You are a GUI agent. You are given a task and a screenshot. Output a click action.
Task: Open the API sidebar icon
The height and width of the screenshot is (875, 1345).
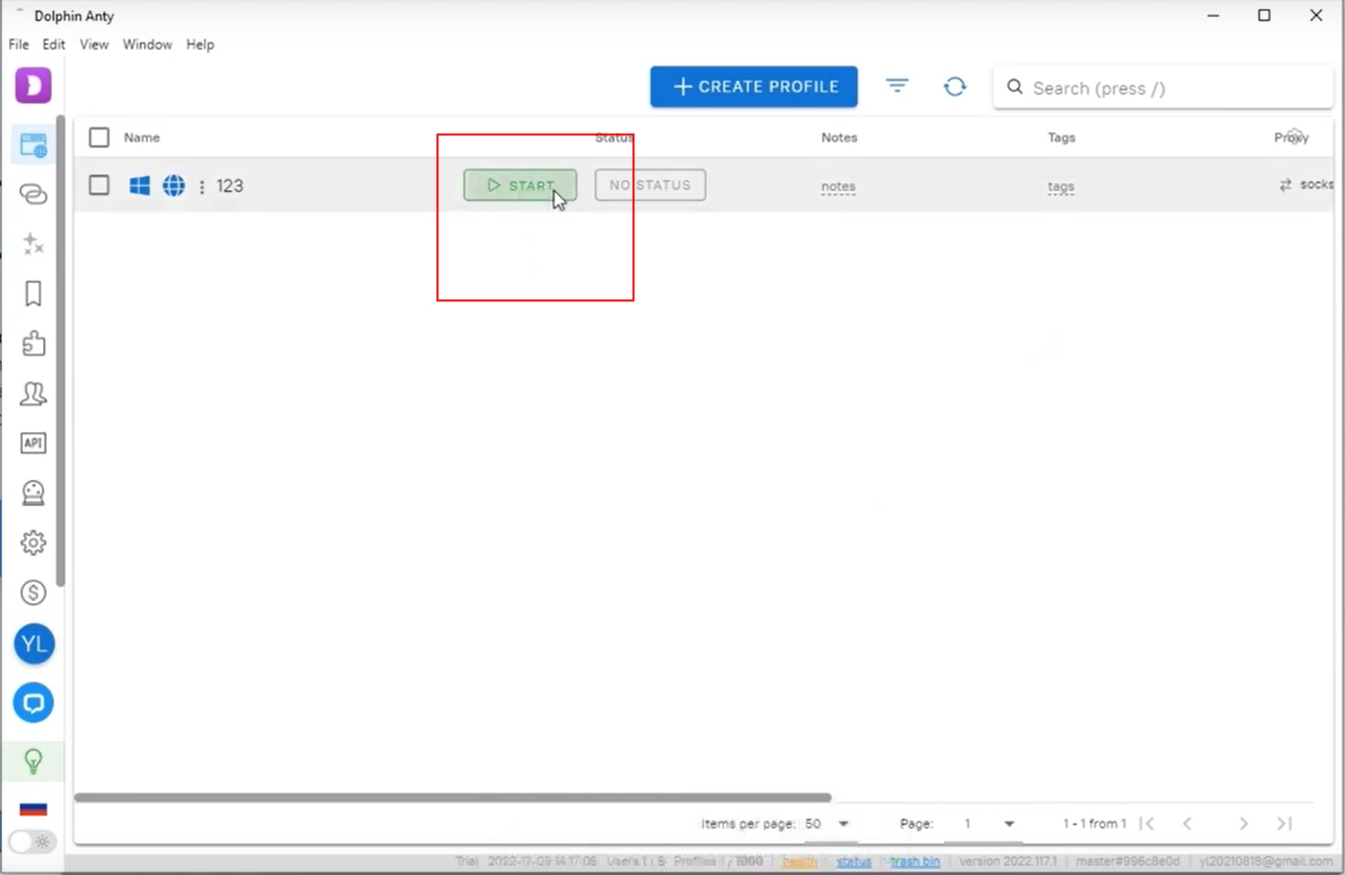pyautogui.click(x=33, y=443)
